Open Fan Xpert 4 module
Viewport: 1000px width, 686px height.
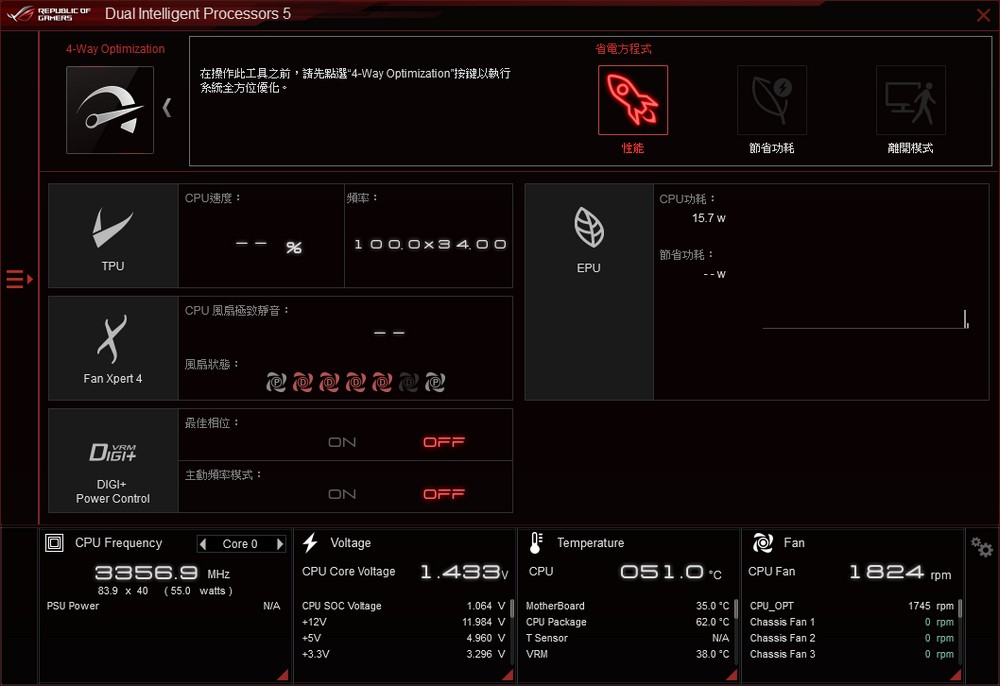click(x=113, y=348)
